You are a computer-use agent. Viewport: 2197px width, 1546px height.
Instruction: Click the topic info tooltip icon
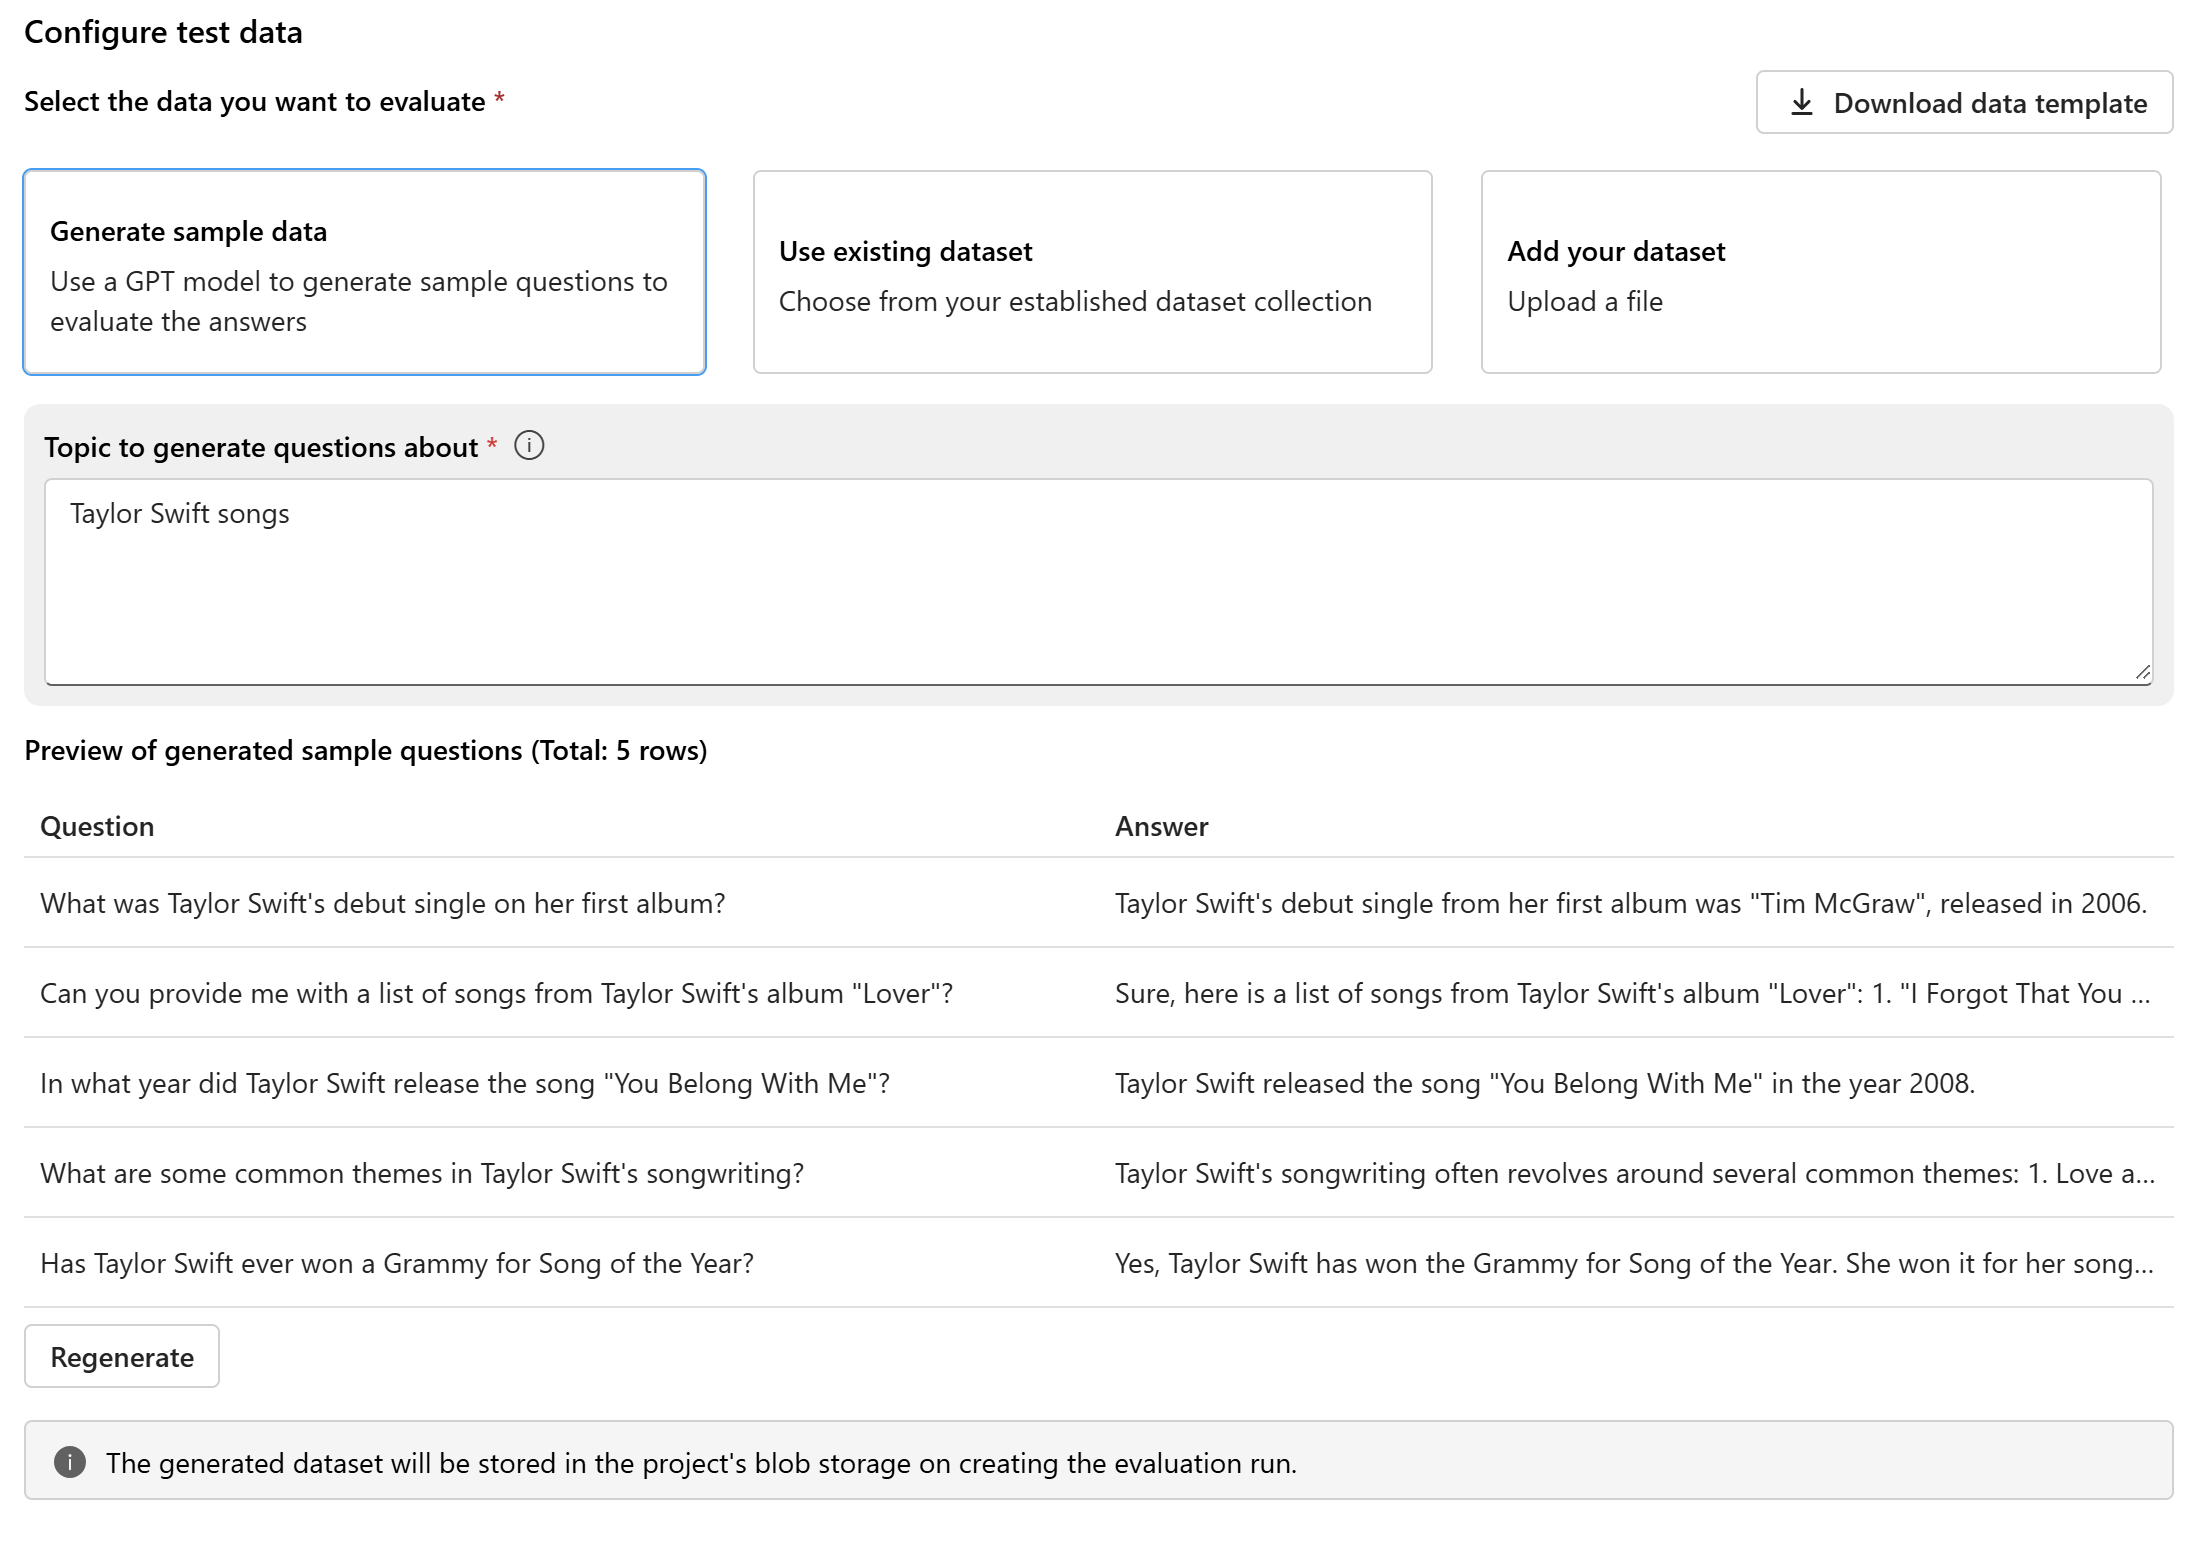[x=529, y=446]
